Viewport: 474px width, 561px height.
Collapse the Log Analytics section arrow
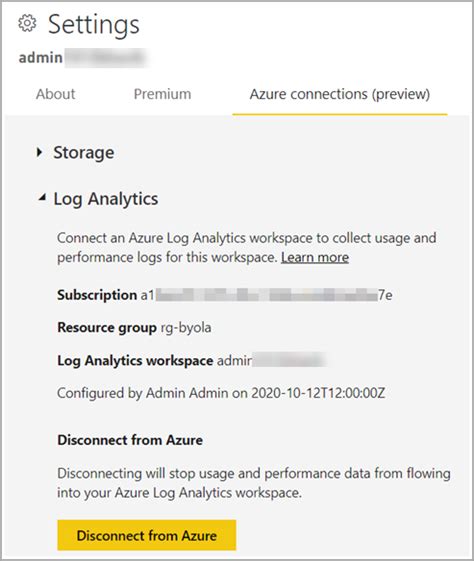42,197
